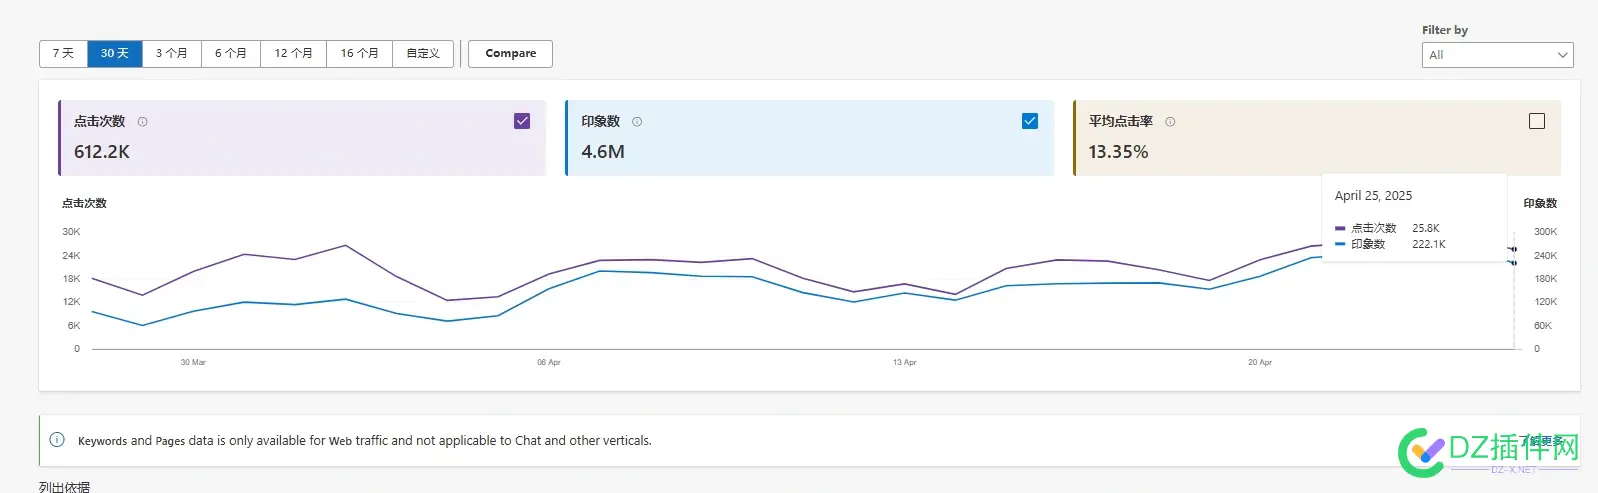Enable the 平均点击率 checkbox
The image size is (1598, 493).
tap(1537, 121)
